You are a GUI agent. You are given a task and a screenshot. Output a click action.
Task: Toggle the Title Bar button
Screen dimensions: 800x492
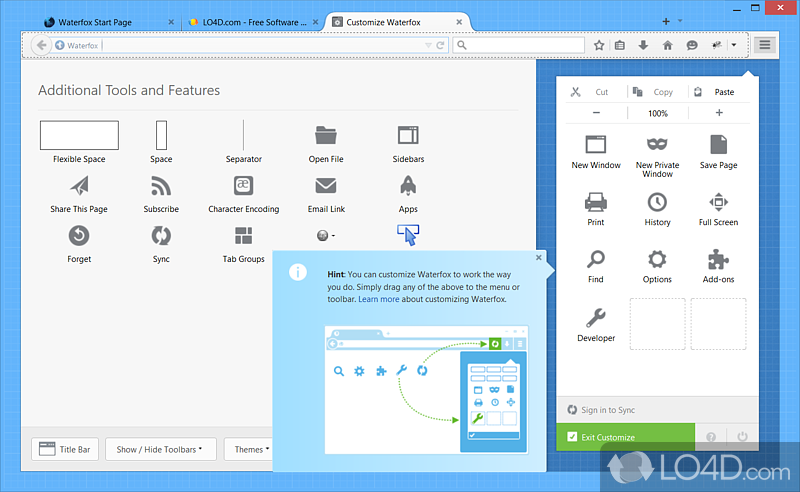coord(65,450)
